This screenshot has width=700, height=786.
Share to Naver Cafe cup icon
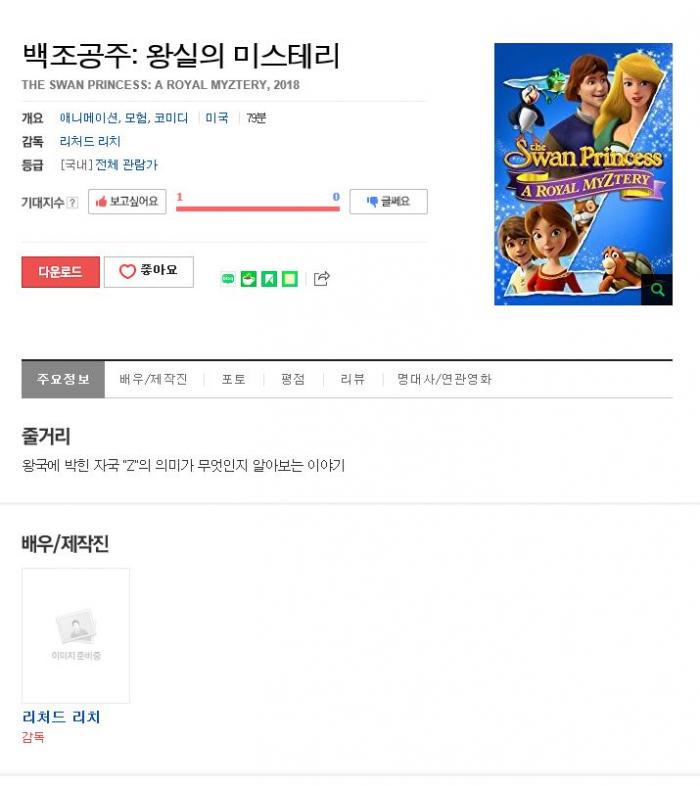coord(249,279)
